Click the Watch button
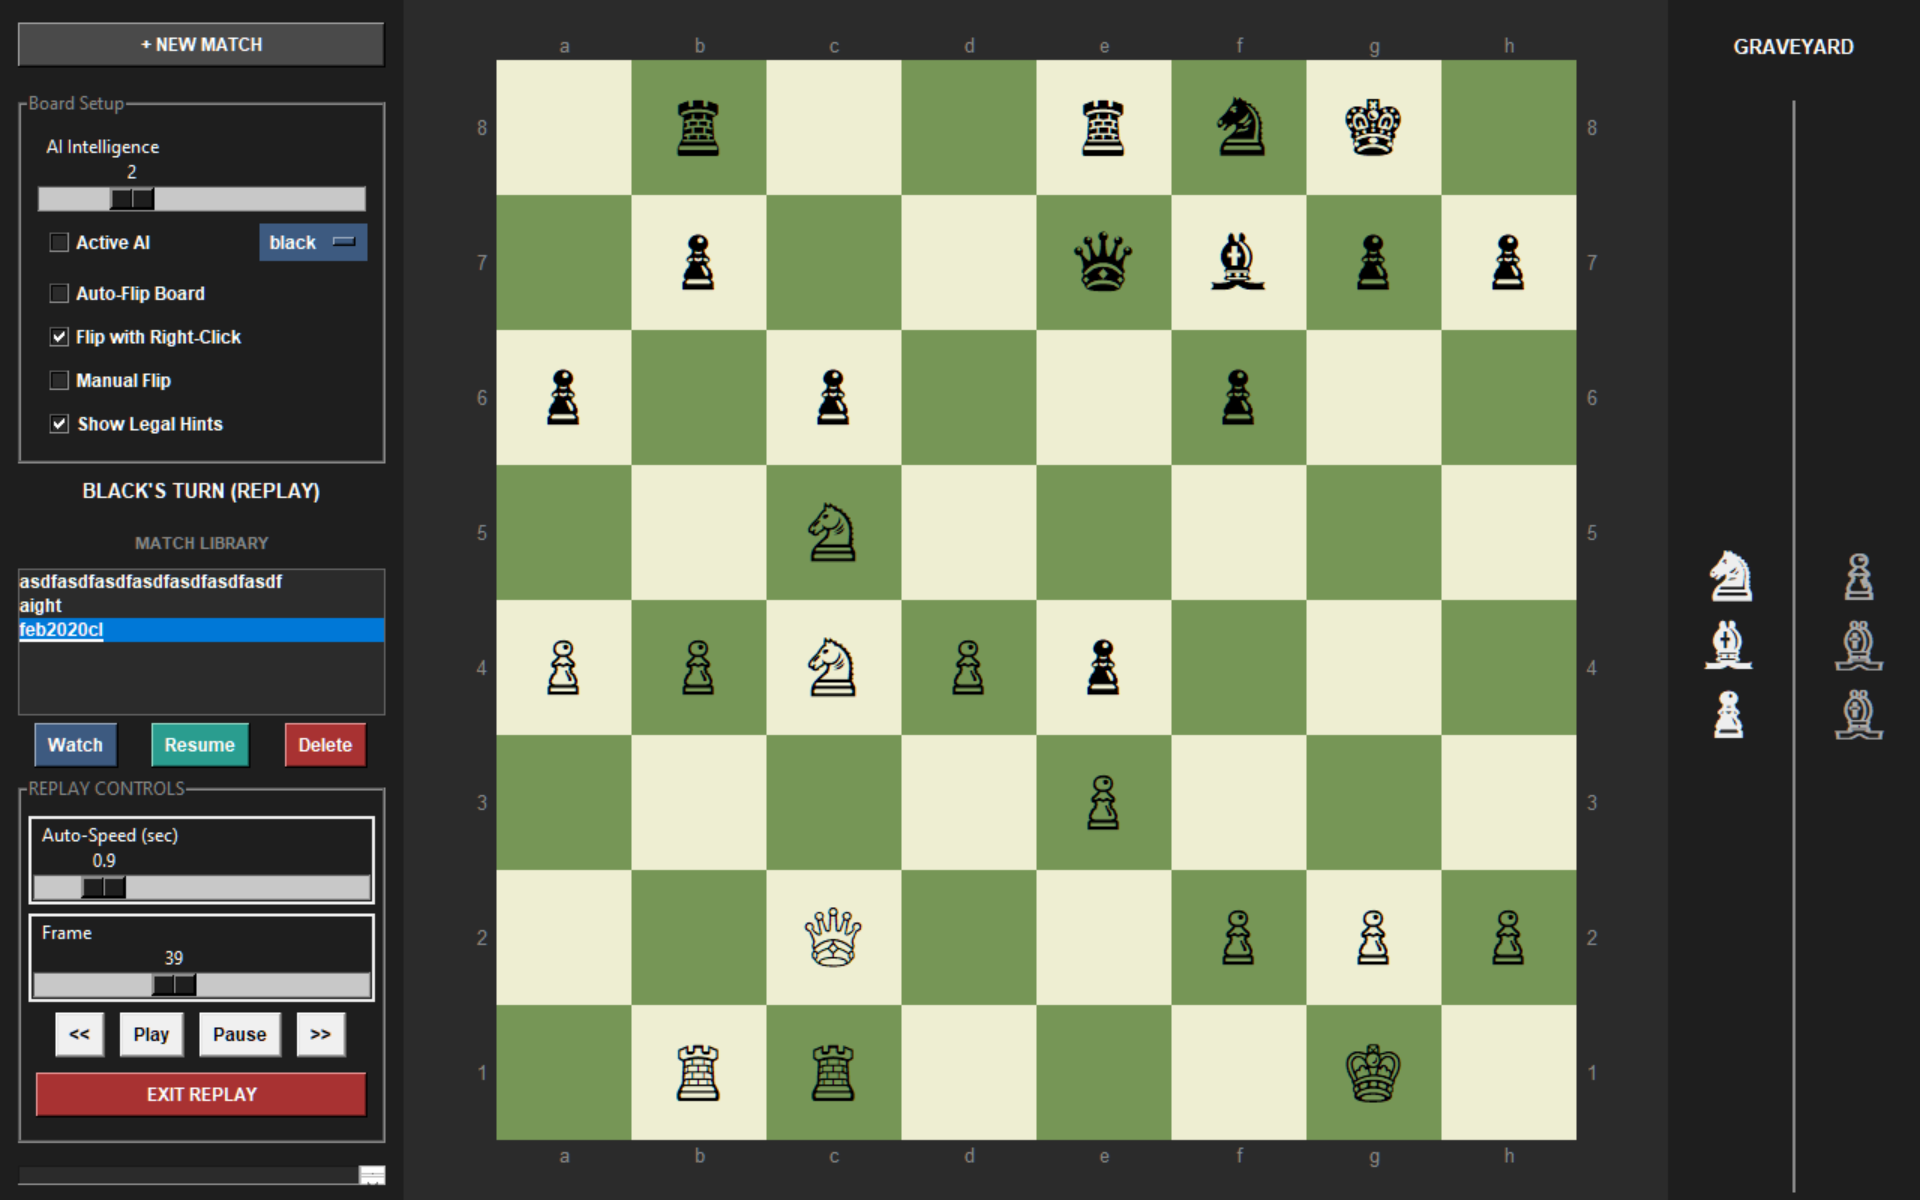Screen dimensions: 1920x1200 point(75,745)
